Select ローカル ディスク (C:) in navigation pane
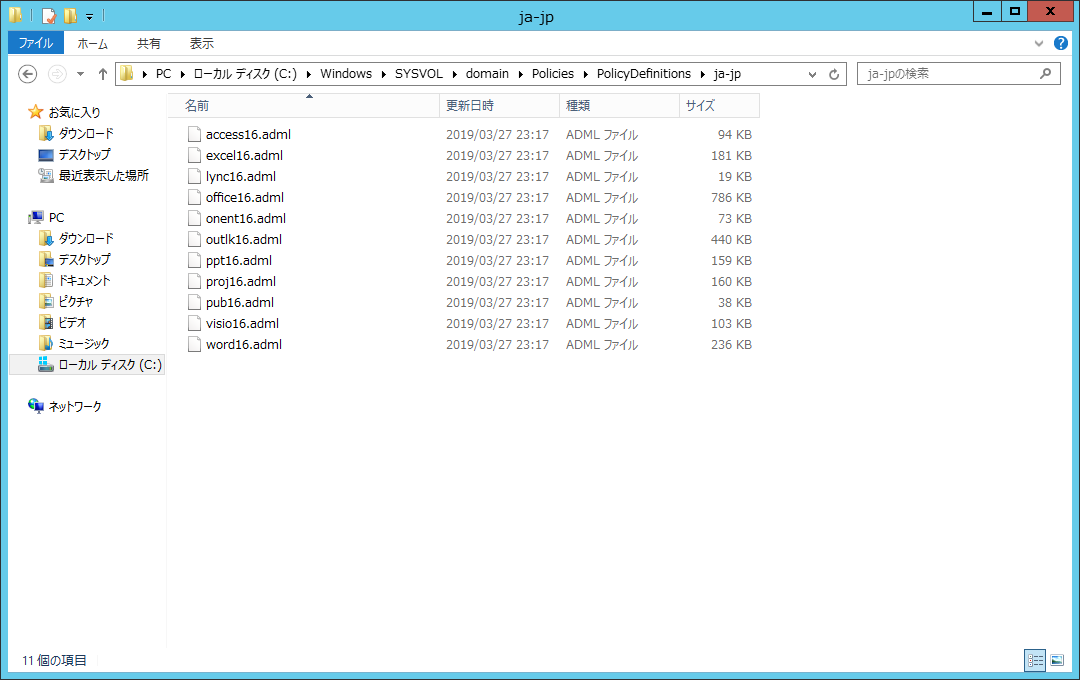The width and height of the screenshot is (1080, 680). [x=87, y=364]
